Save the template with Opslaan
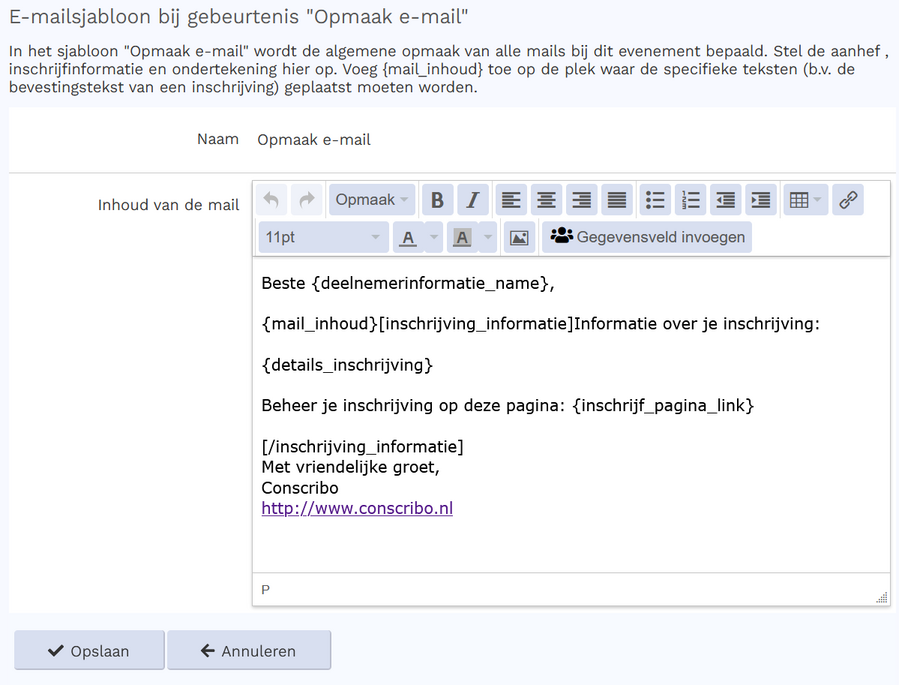The height and width of the screenshot is (685, 899). point(89,650)
